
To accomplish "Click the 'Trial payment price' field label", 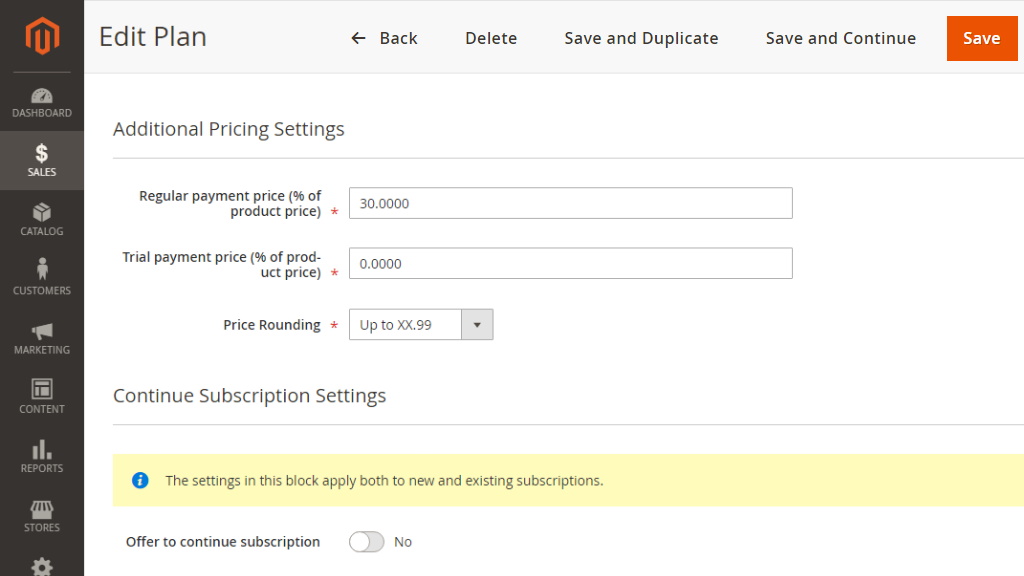I will click(221, 264).
